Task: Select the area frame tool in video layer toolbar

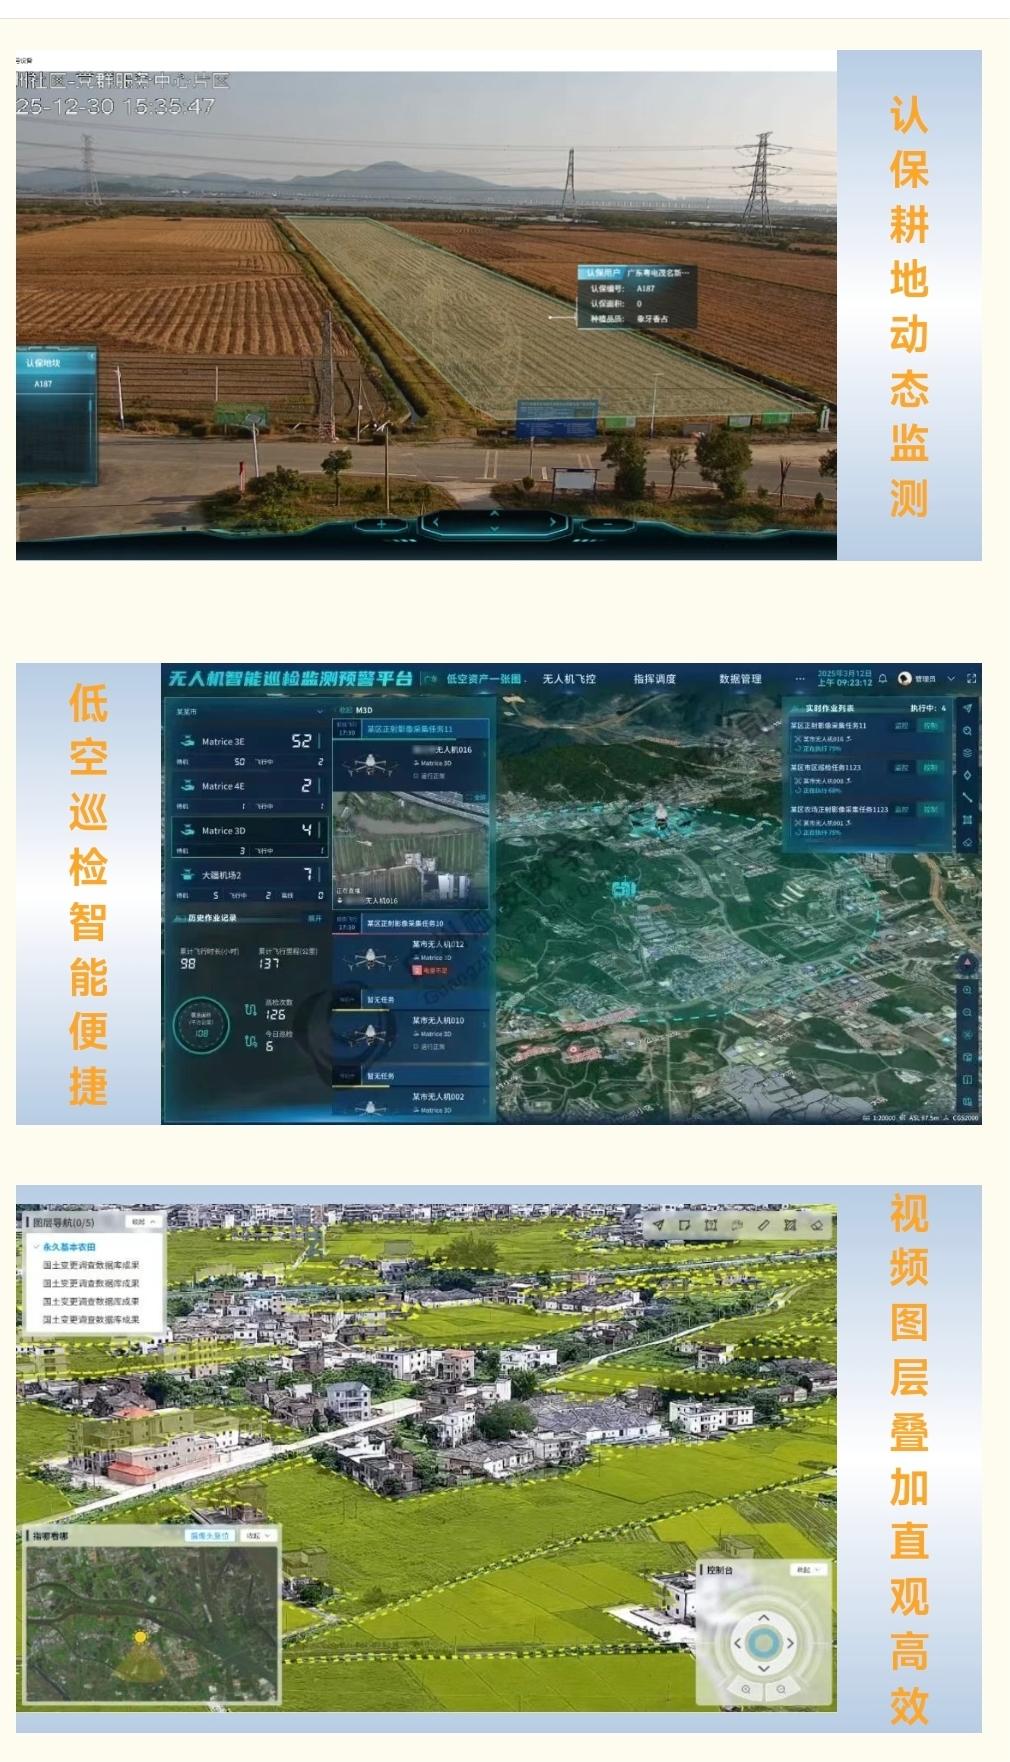Action: [711, 1225]
